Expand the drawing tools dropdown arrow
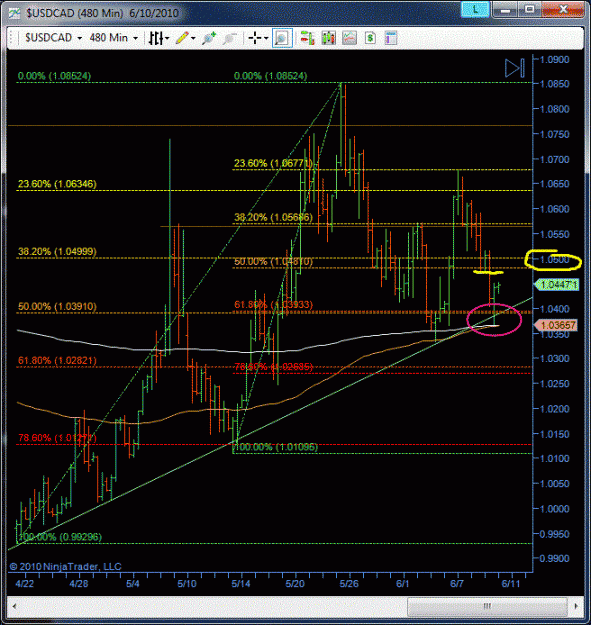591x625 pixels. 193,39
